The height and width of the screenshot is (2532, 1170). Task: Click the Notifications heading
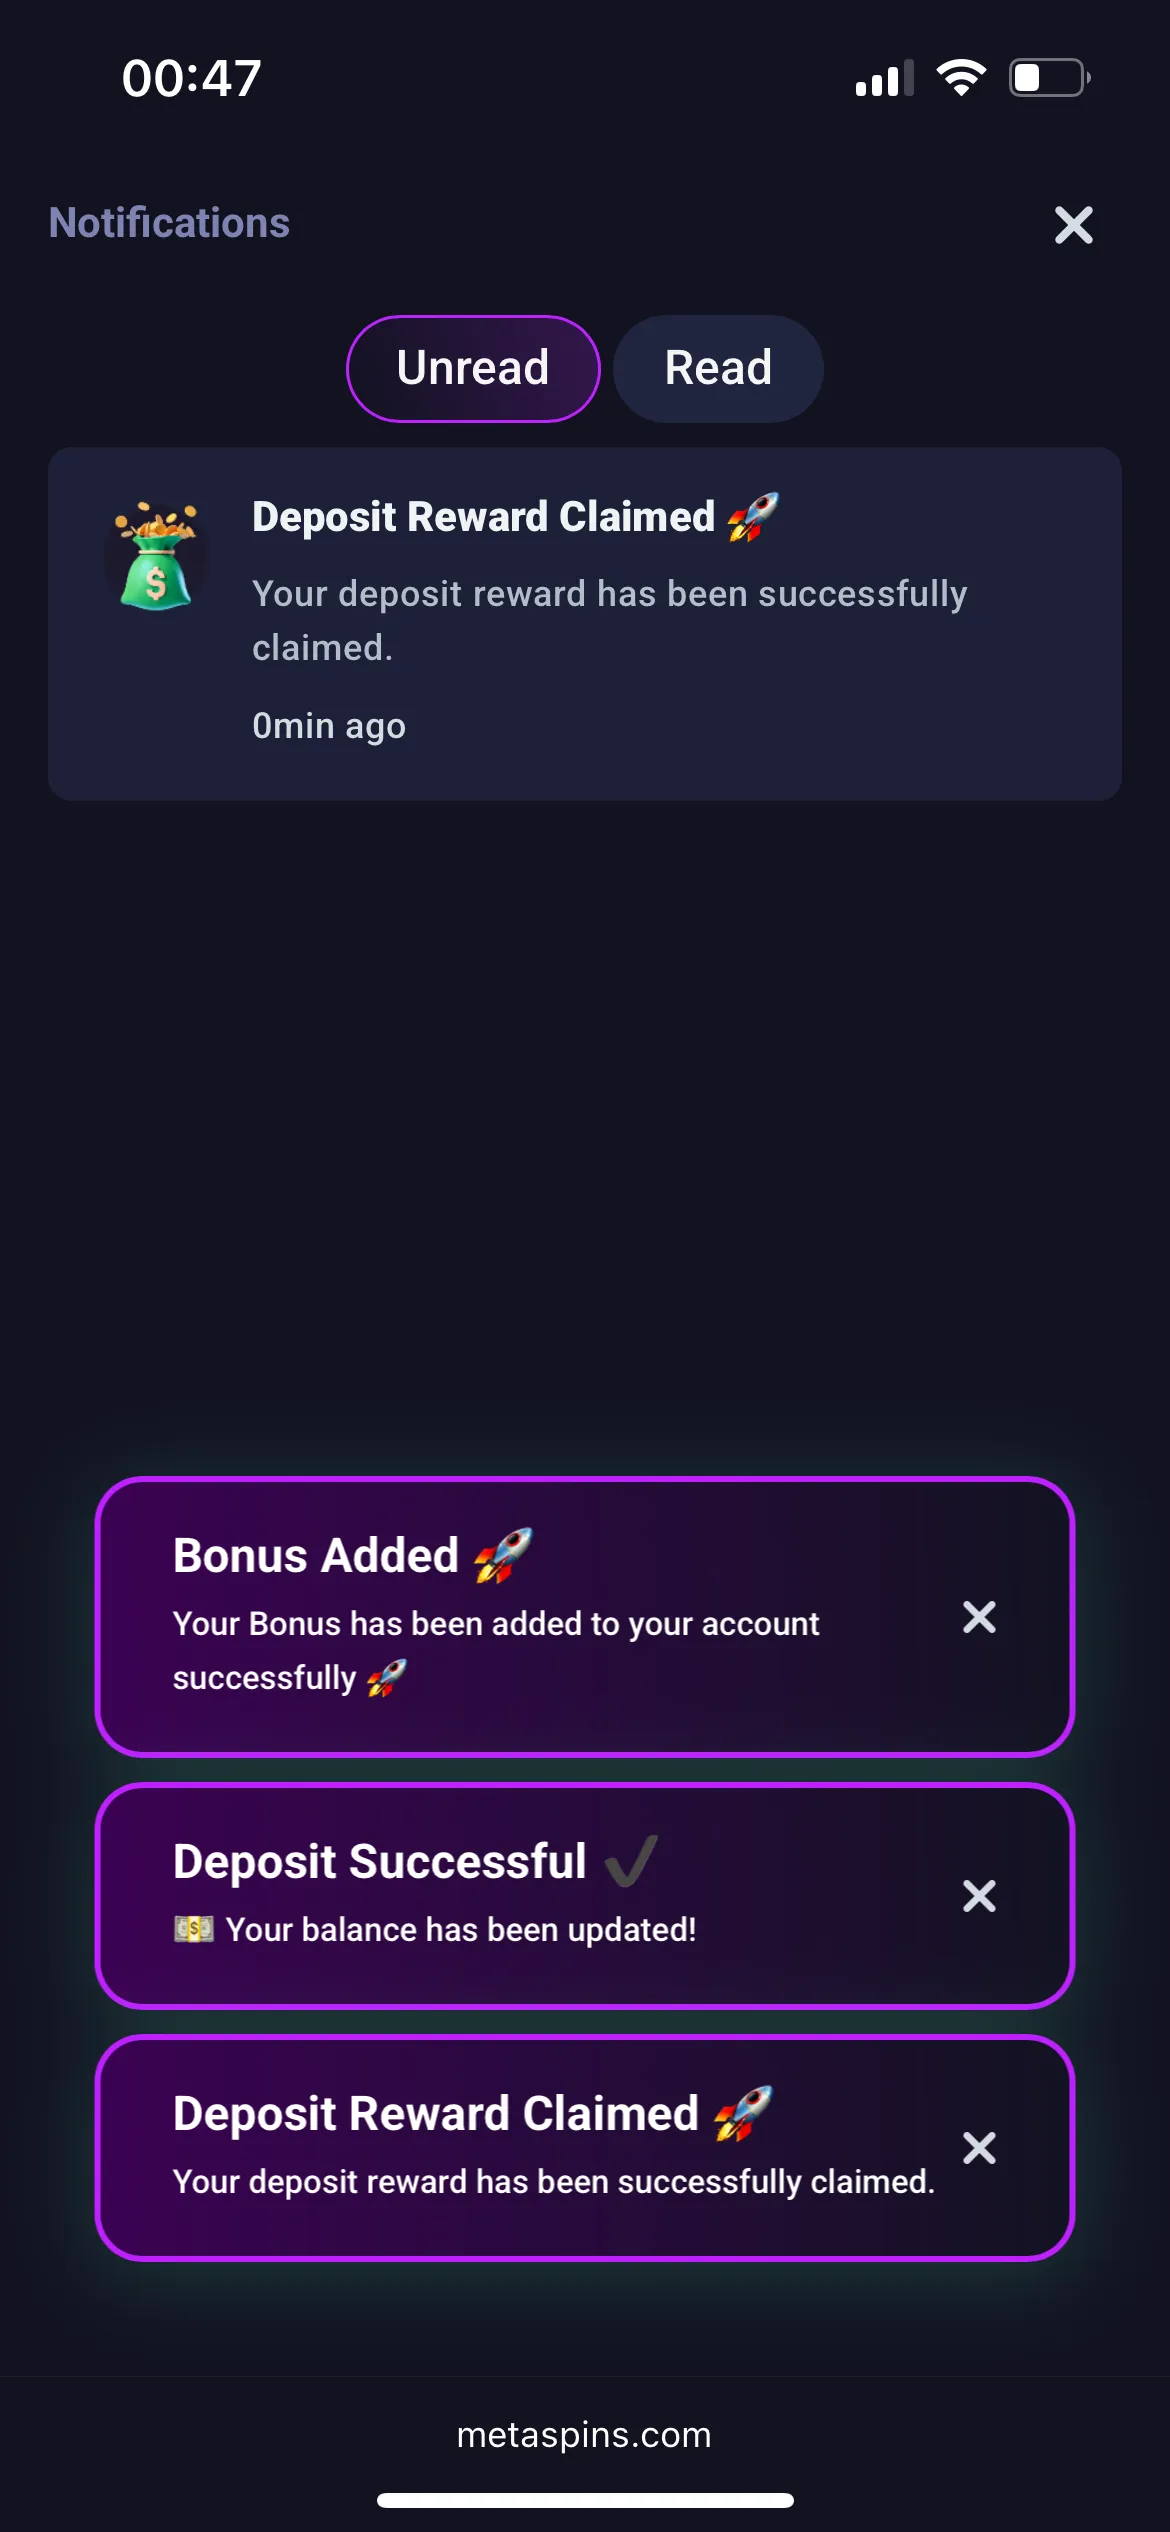coord(169,223)
